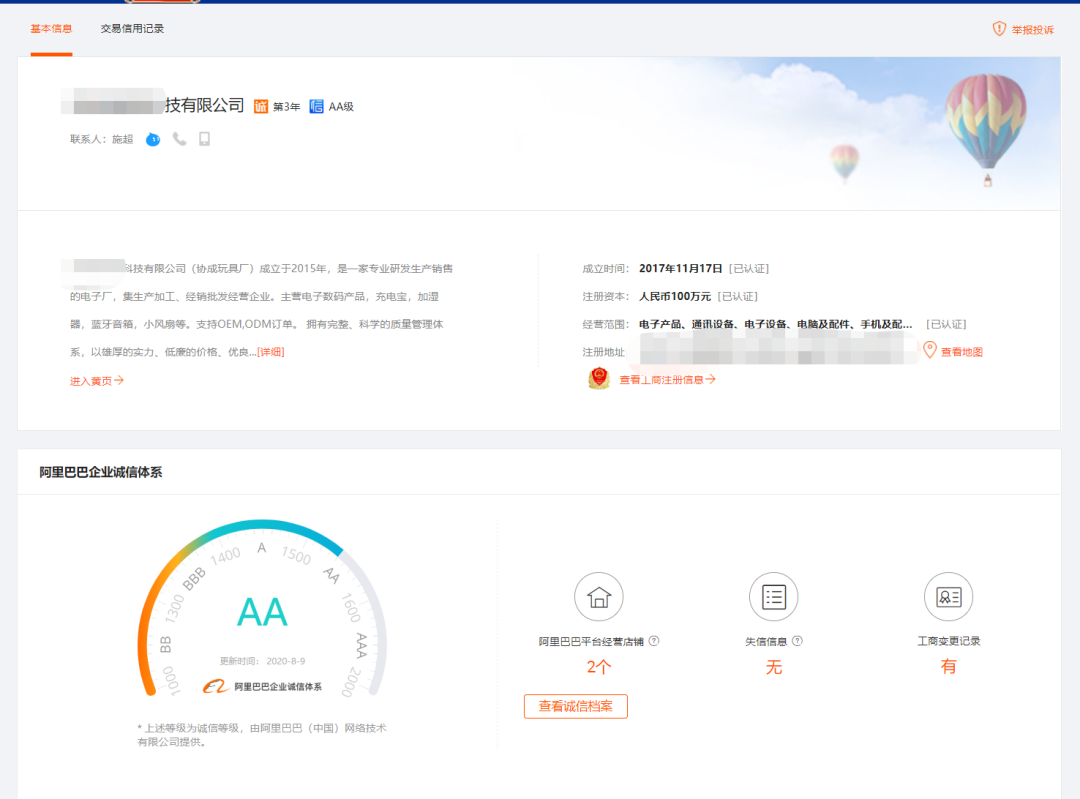Click the phone handset contact icon
This screenshot has width=1080, height=799.
click(179, 139)
